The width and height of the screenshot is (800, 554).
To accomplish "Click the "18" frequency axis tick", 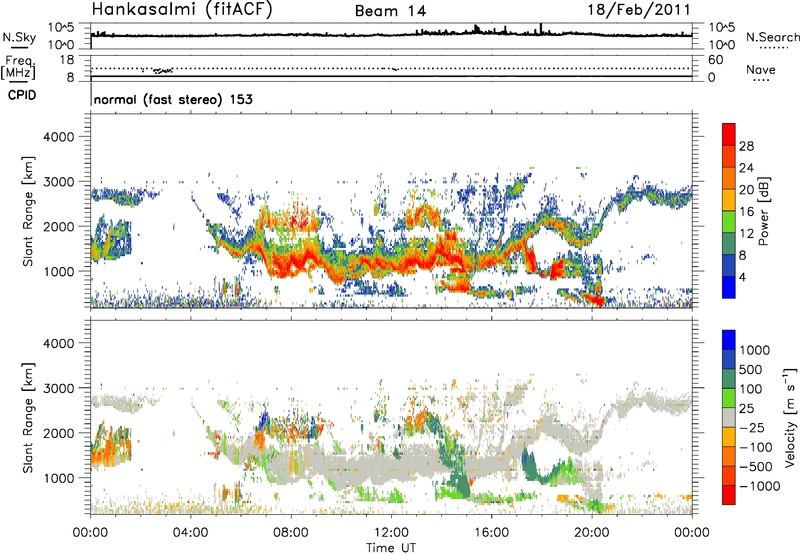I will pos(67,60).
